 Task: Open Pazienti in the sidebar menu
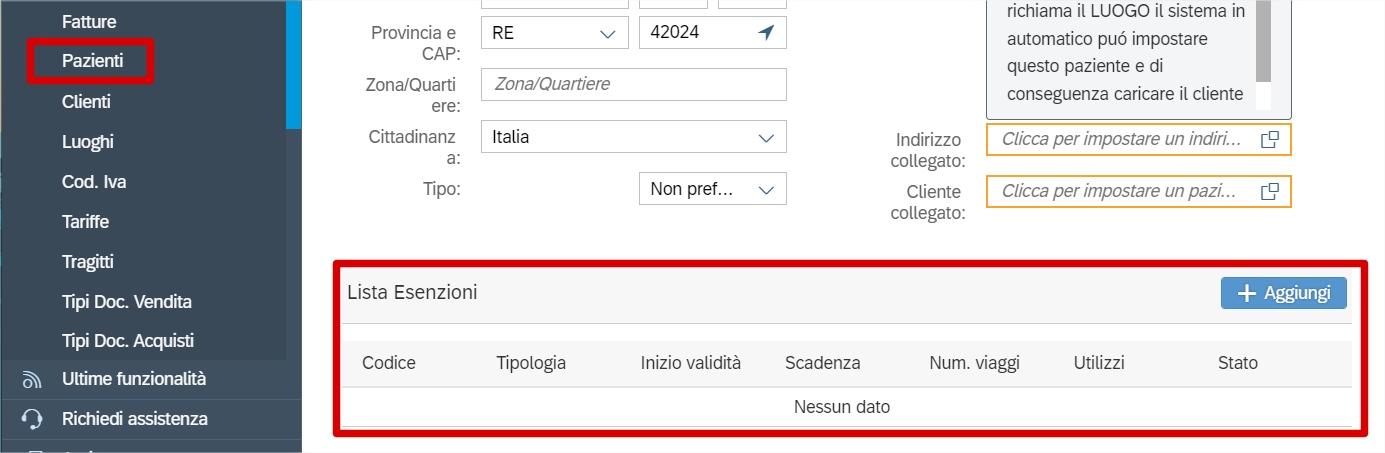point(92,61)
